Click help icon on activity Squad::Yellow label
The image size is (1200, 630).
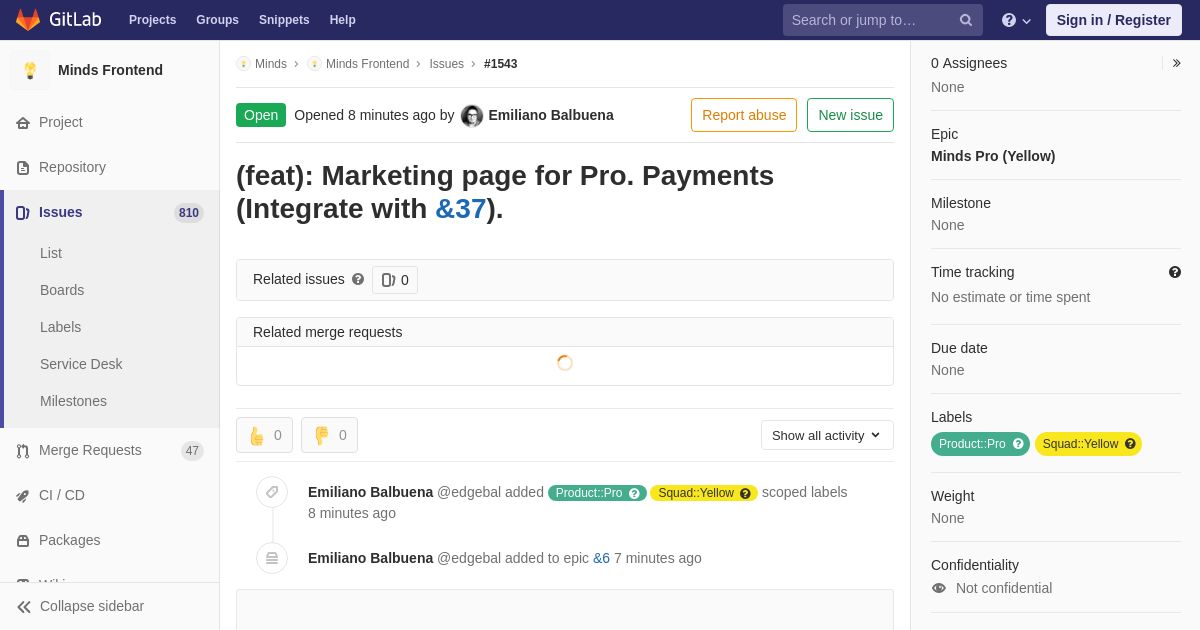click(x=745, y=493)
